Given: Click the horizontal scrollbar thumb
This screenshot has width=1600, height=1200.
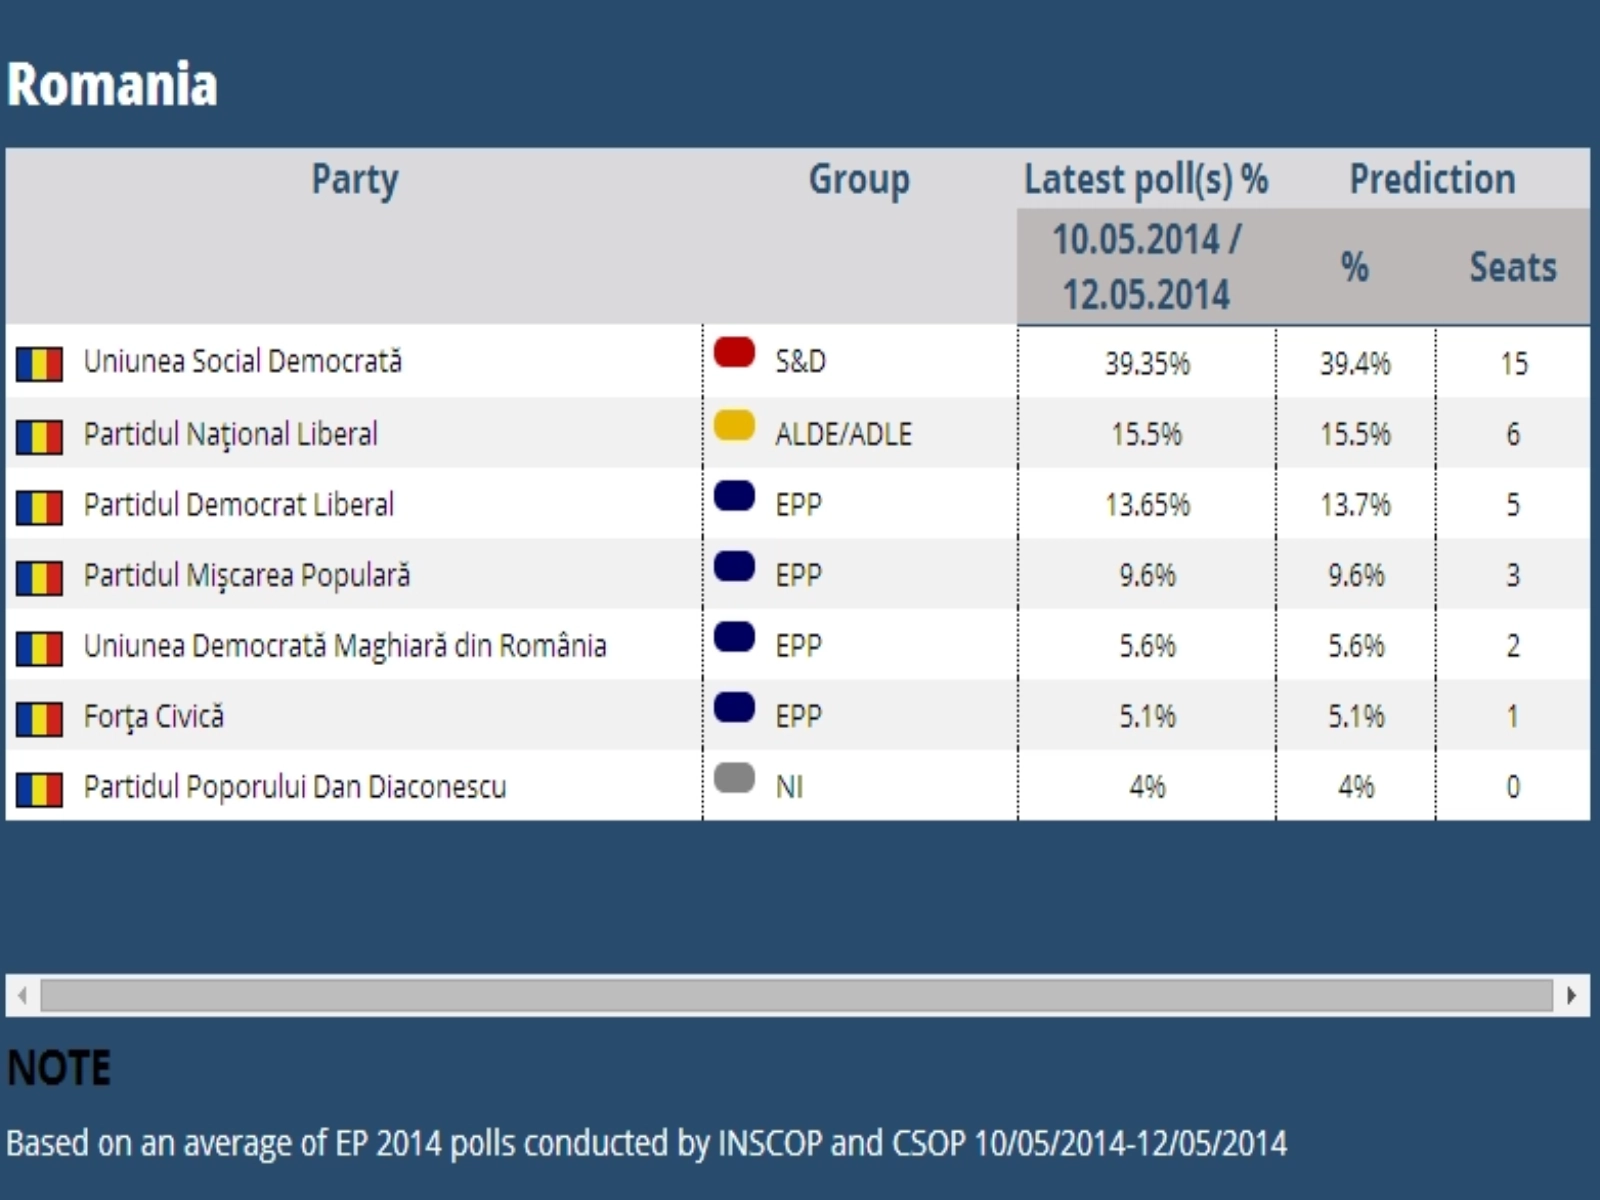Looking at the screenshot, I should tap(796, 995).
